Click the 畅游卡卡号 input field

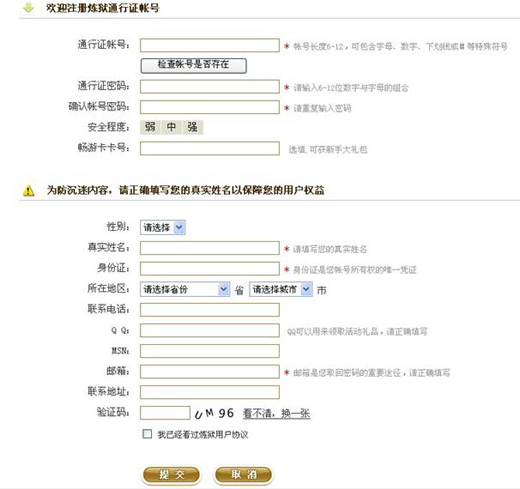point(210,148)
